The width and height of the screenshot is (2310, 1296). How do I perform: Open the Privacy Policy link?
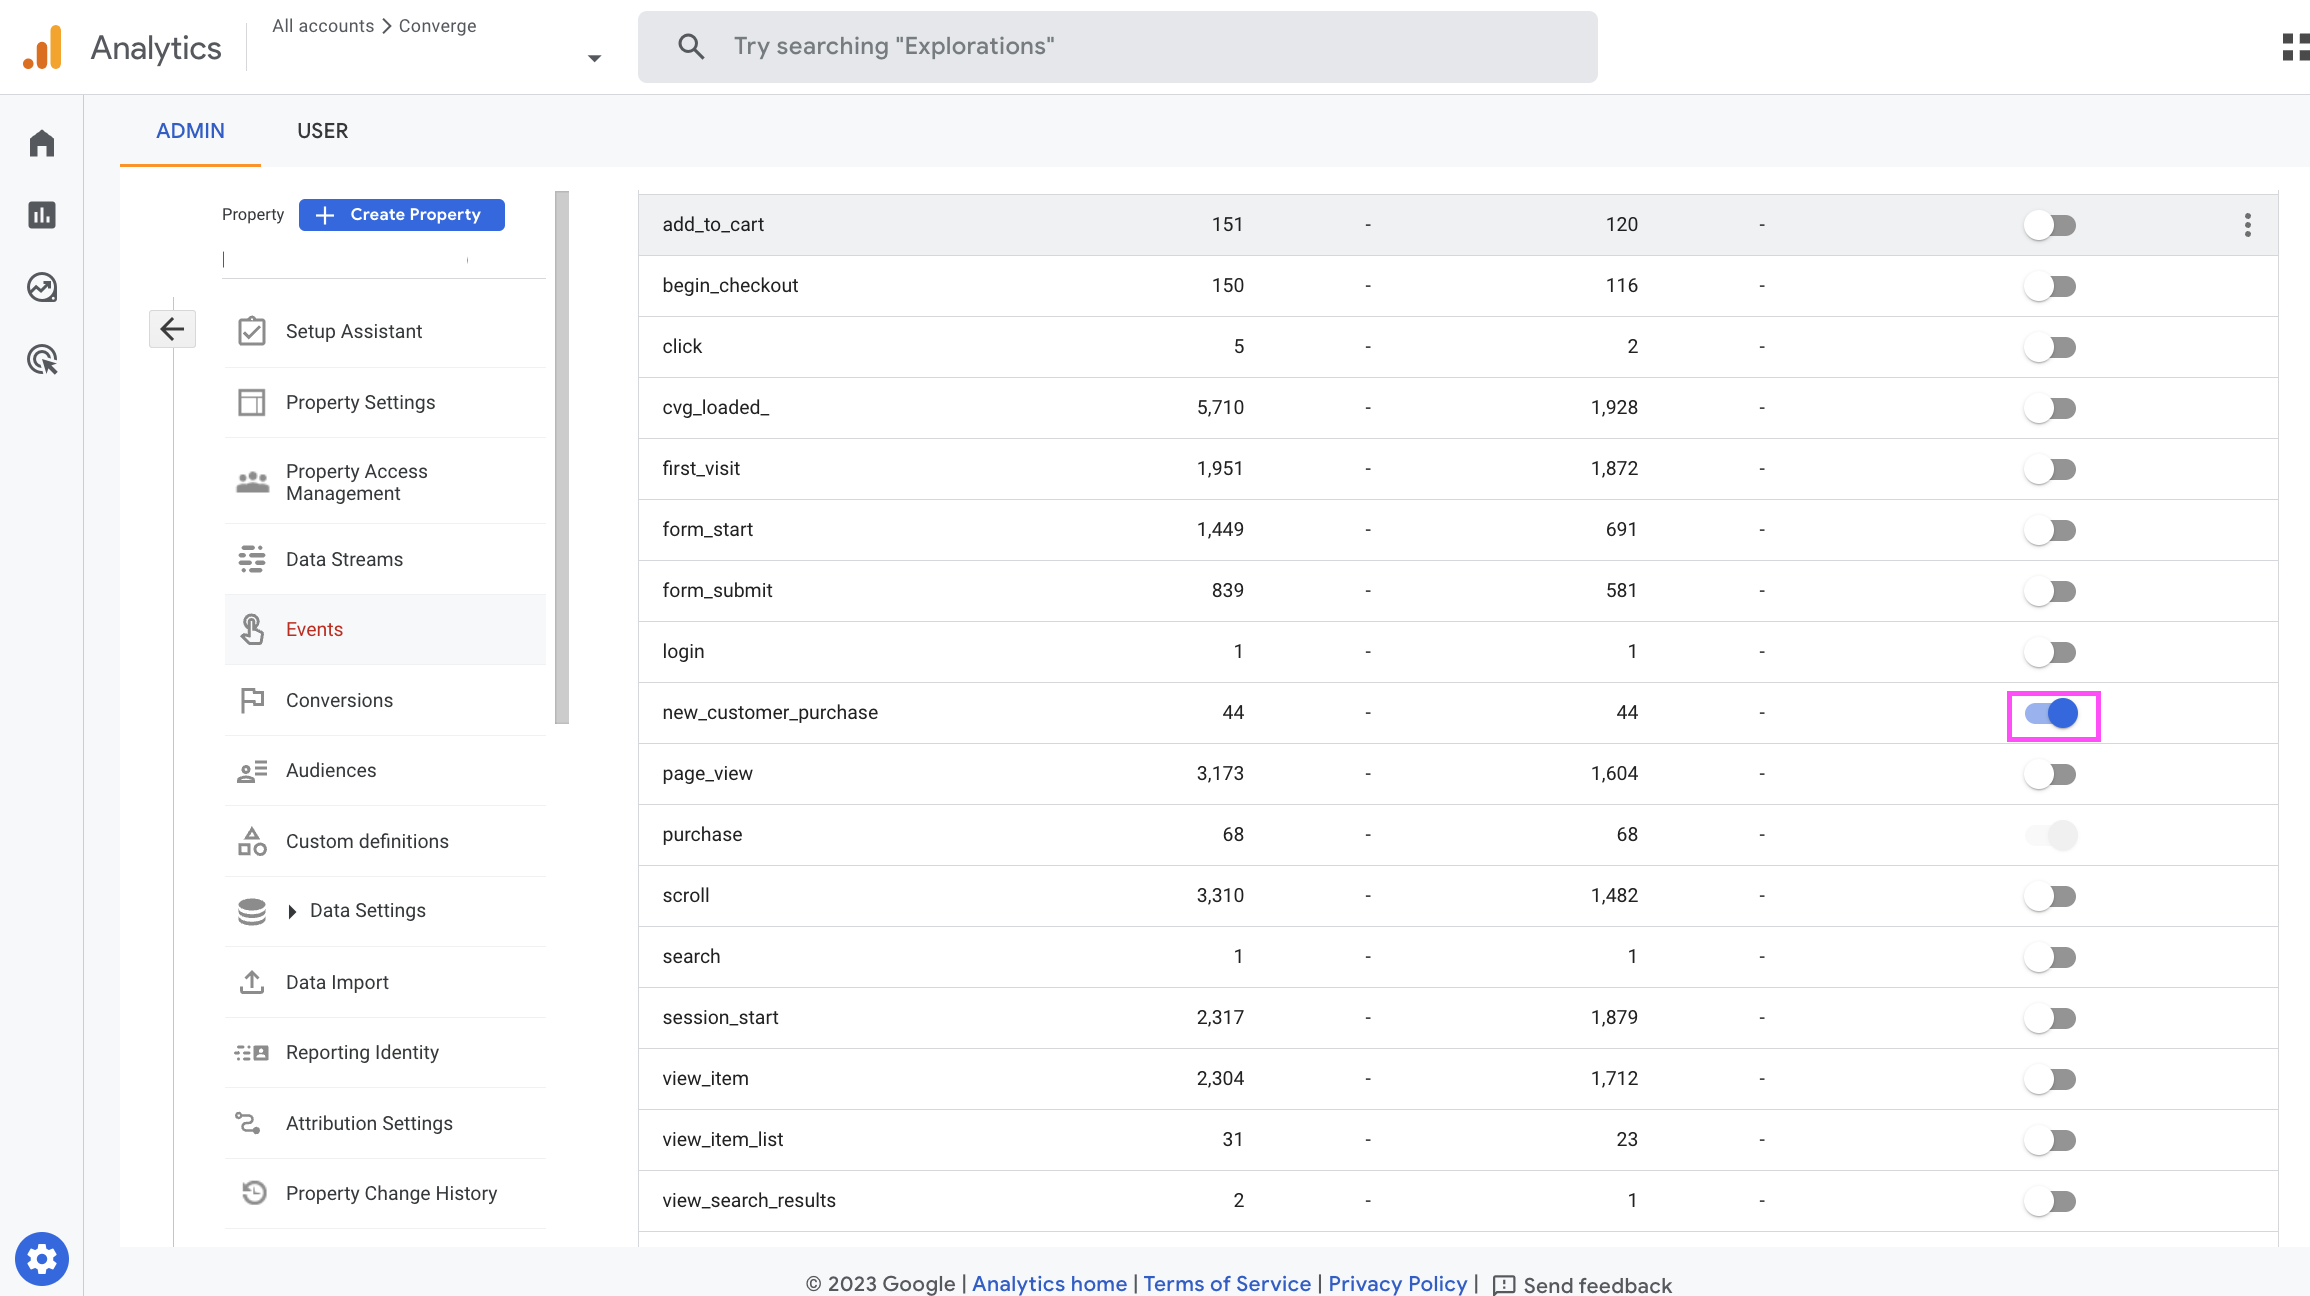pos(1397,1284)
